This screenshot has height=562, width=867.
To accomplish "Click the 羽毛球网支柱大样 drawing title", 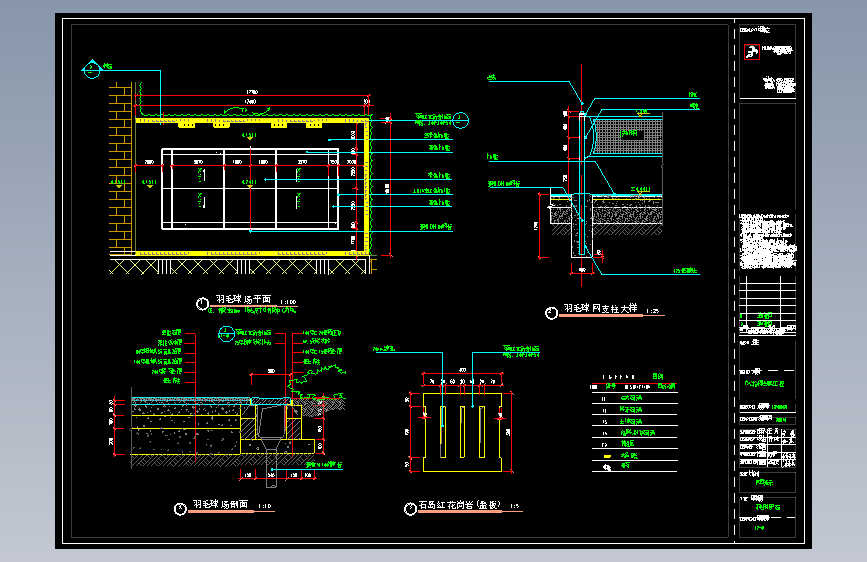I will tap(600, 308).
